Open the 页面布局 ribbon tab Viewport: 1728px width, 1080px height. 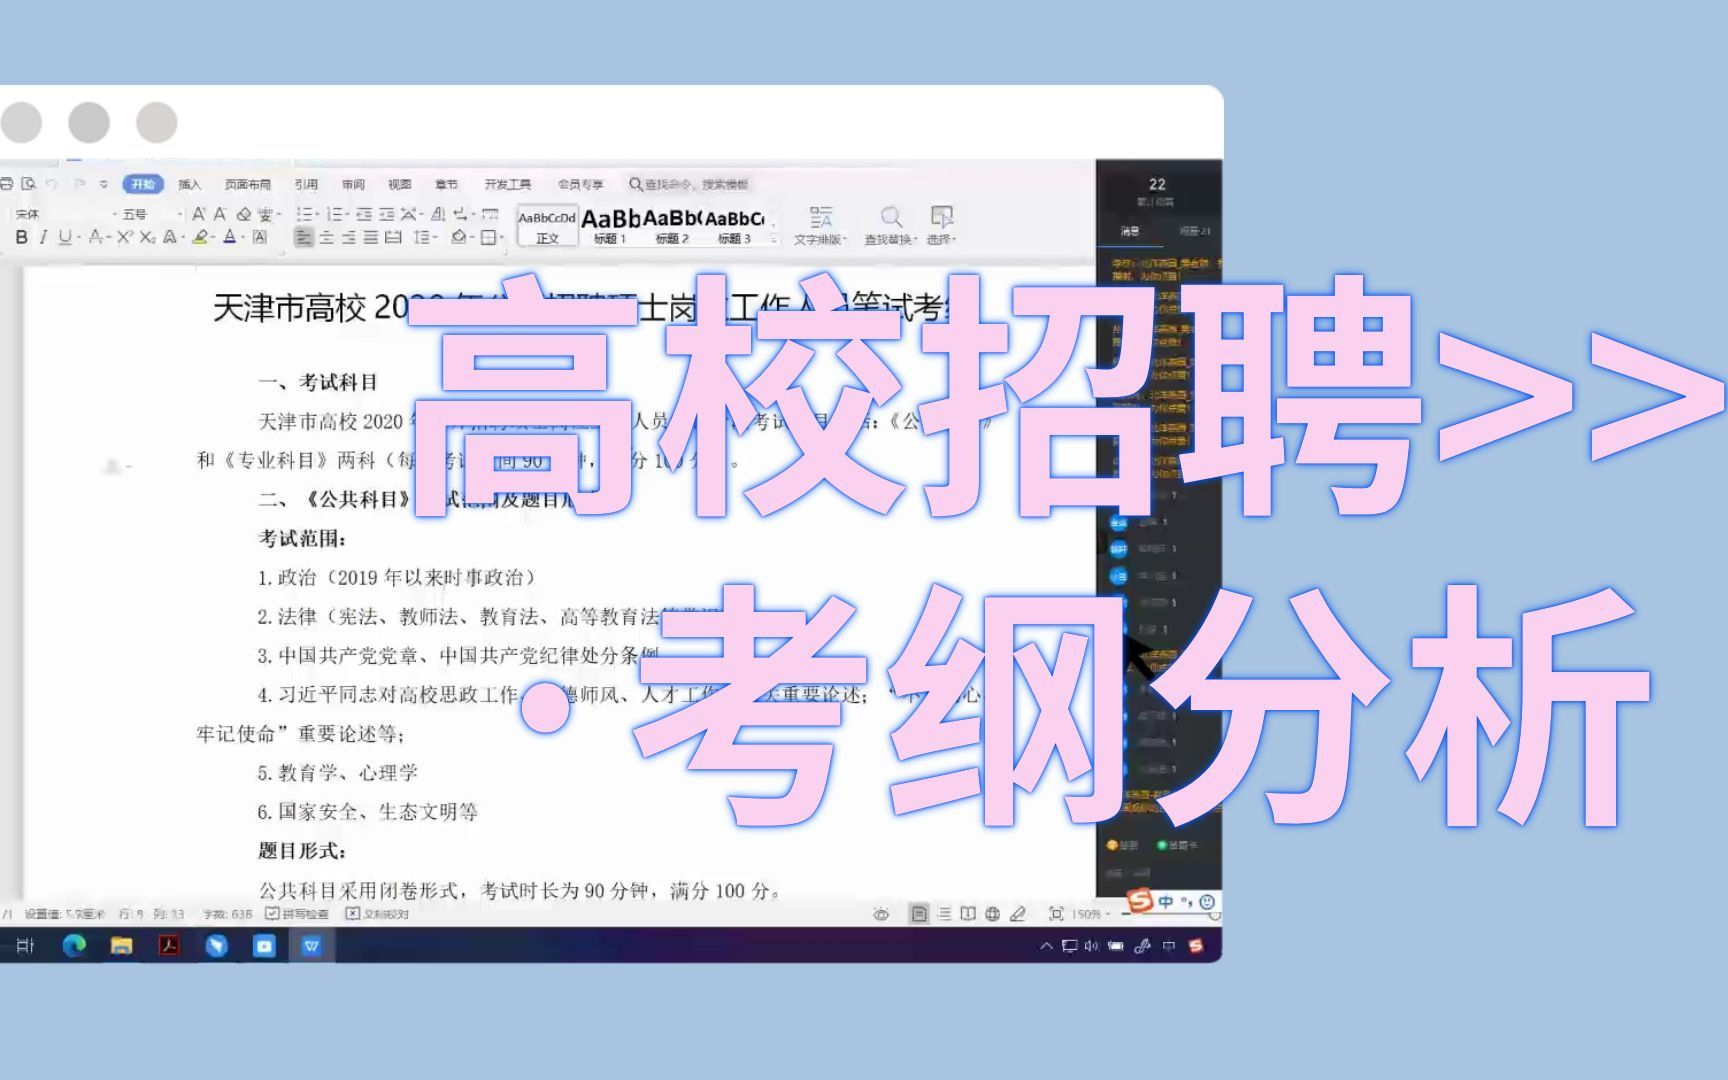pyautogui.click(x=247, y=184)
